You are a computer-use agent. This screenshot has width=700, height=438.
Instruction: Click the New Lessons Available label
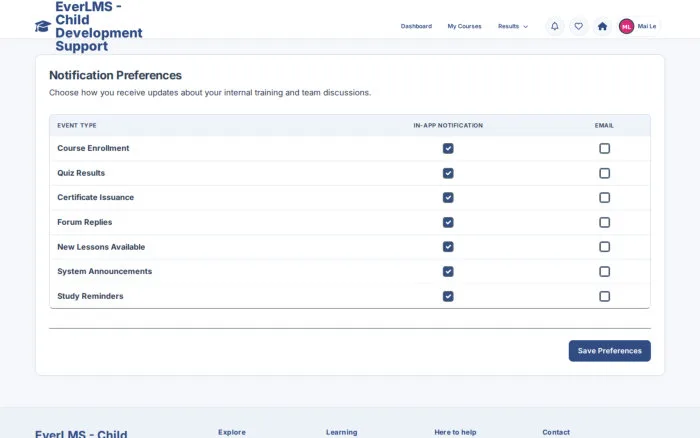coord(101,247)
